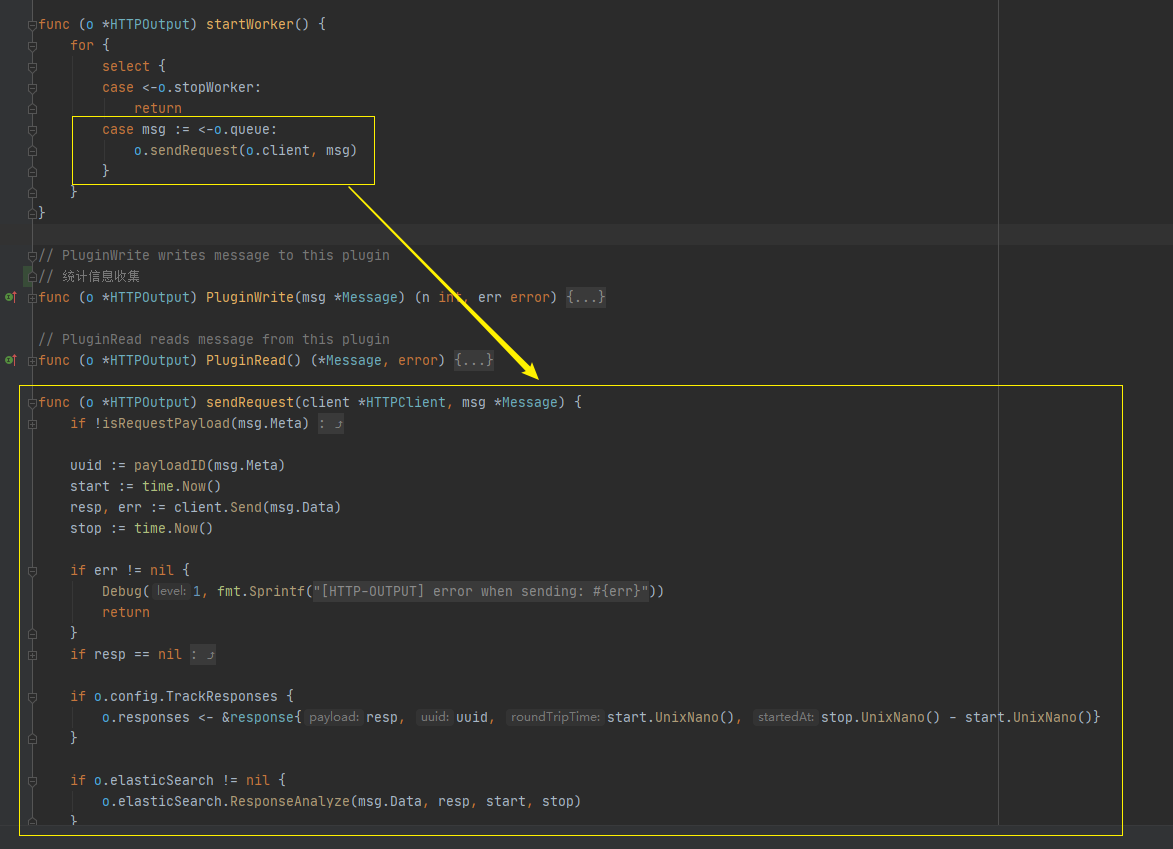Expand the folded PluginRead function in gutter
Viewport: 1173px width, 849px height.
pos(32,361)
